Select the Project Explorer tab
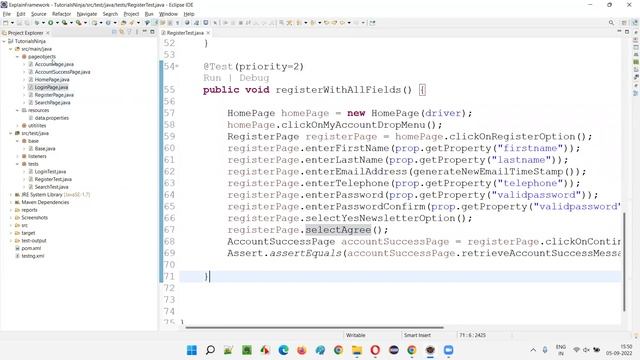This screenshot has height=360, width=640. coord(25,33)
